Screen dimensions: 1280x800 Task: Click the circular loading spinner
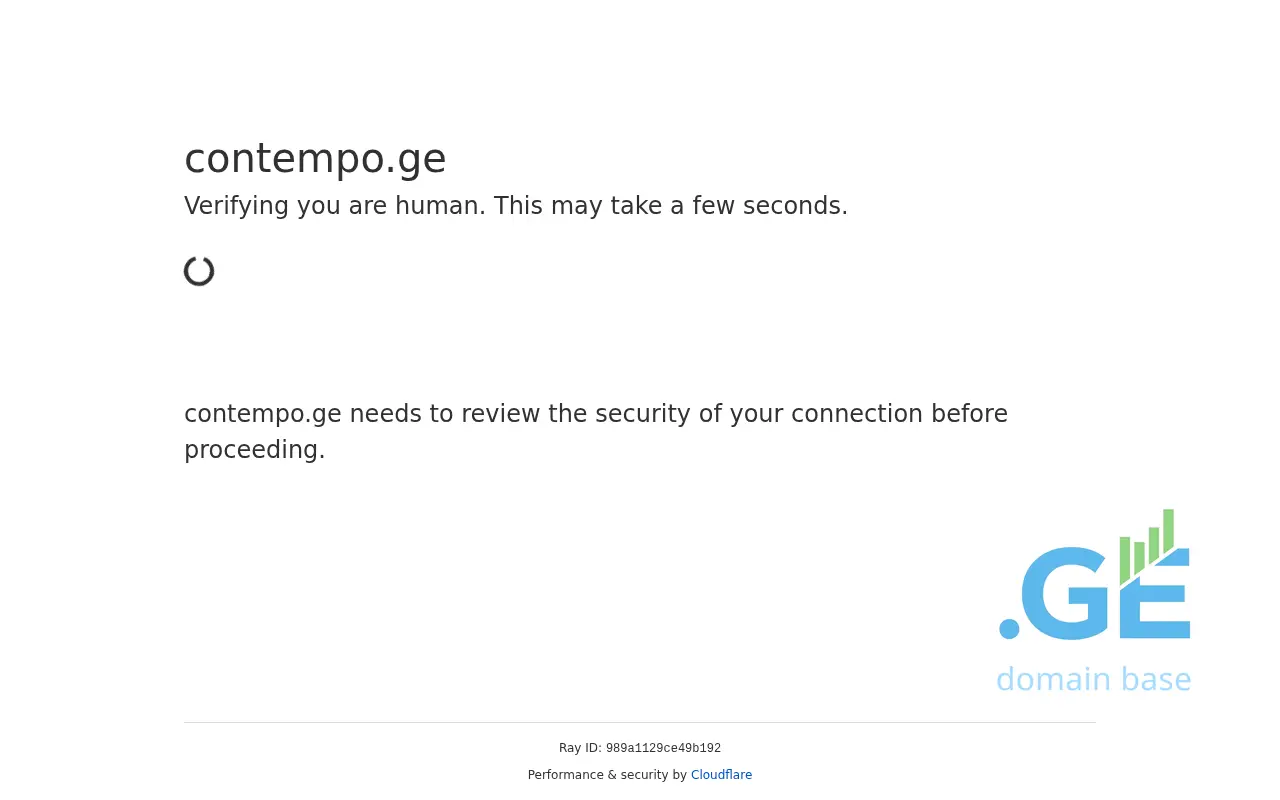point(199,271)
